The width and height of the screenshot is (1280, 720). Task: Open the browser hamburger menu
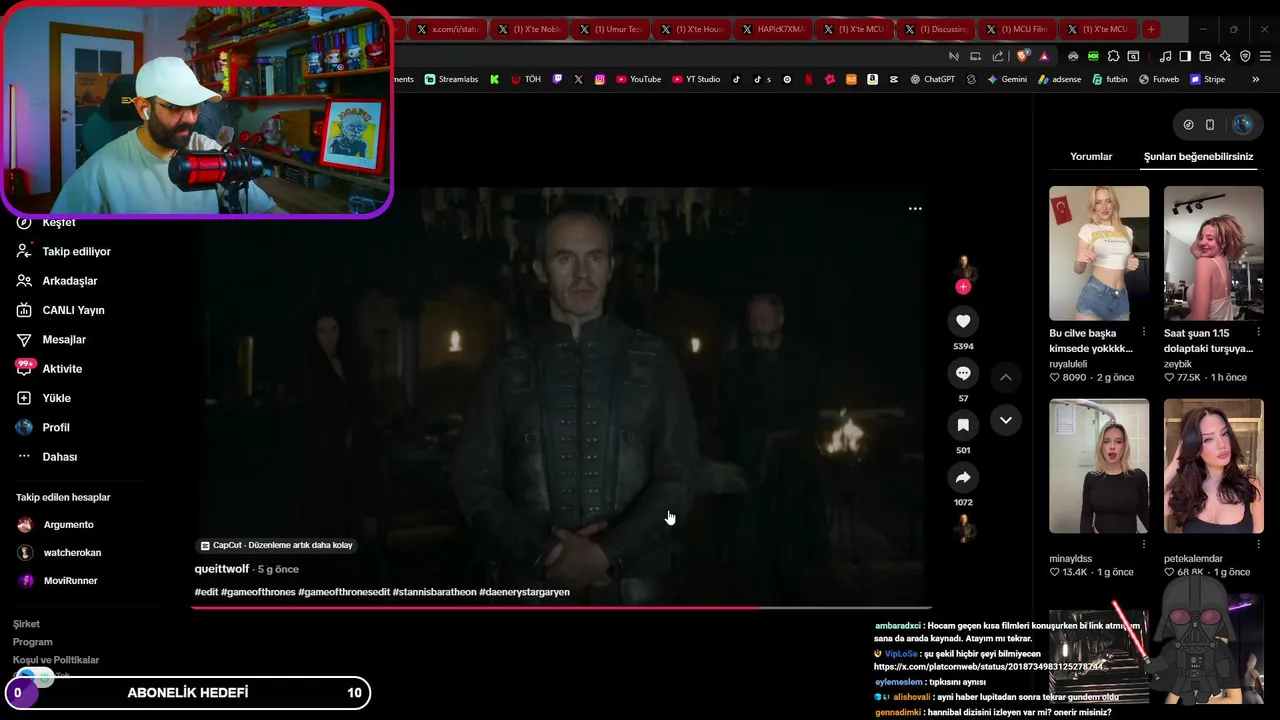point(1265,56)
